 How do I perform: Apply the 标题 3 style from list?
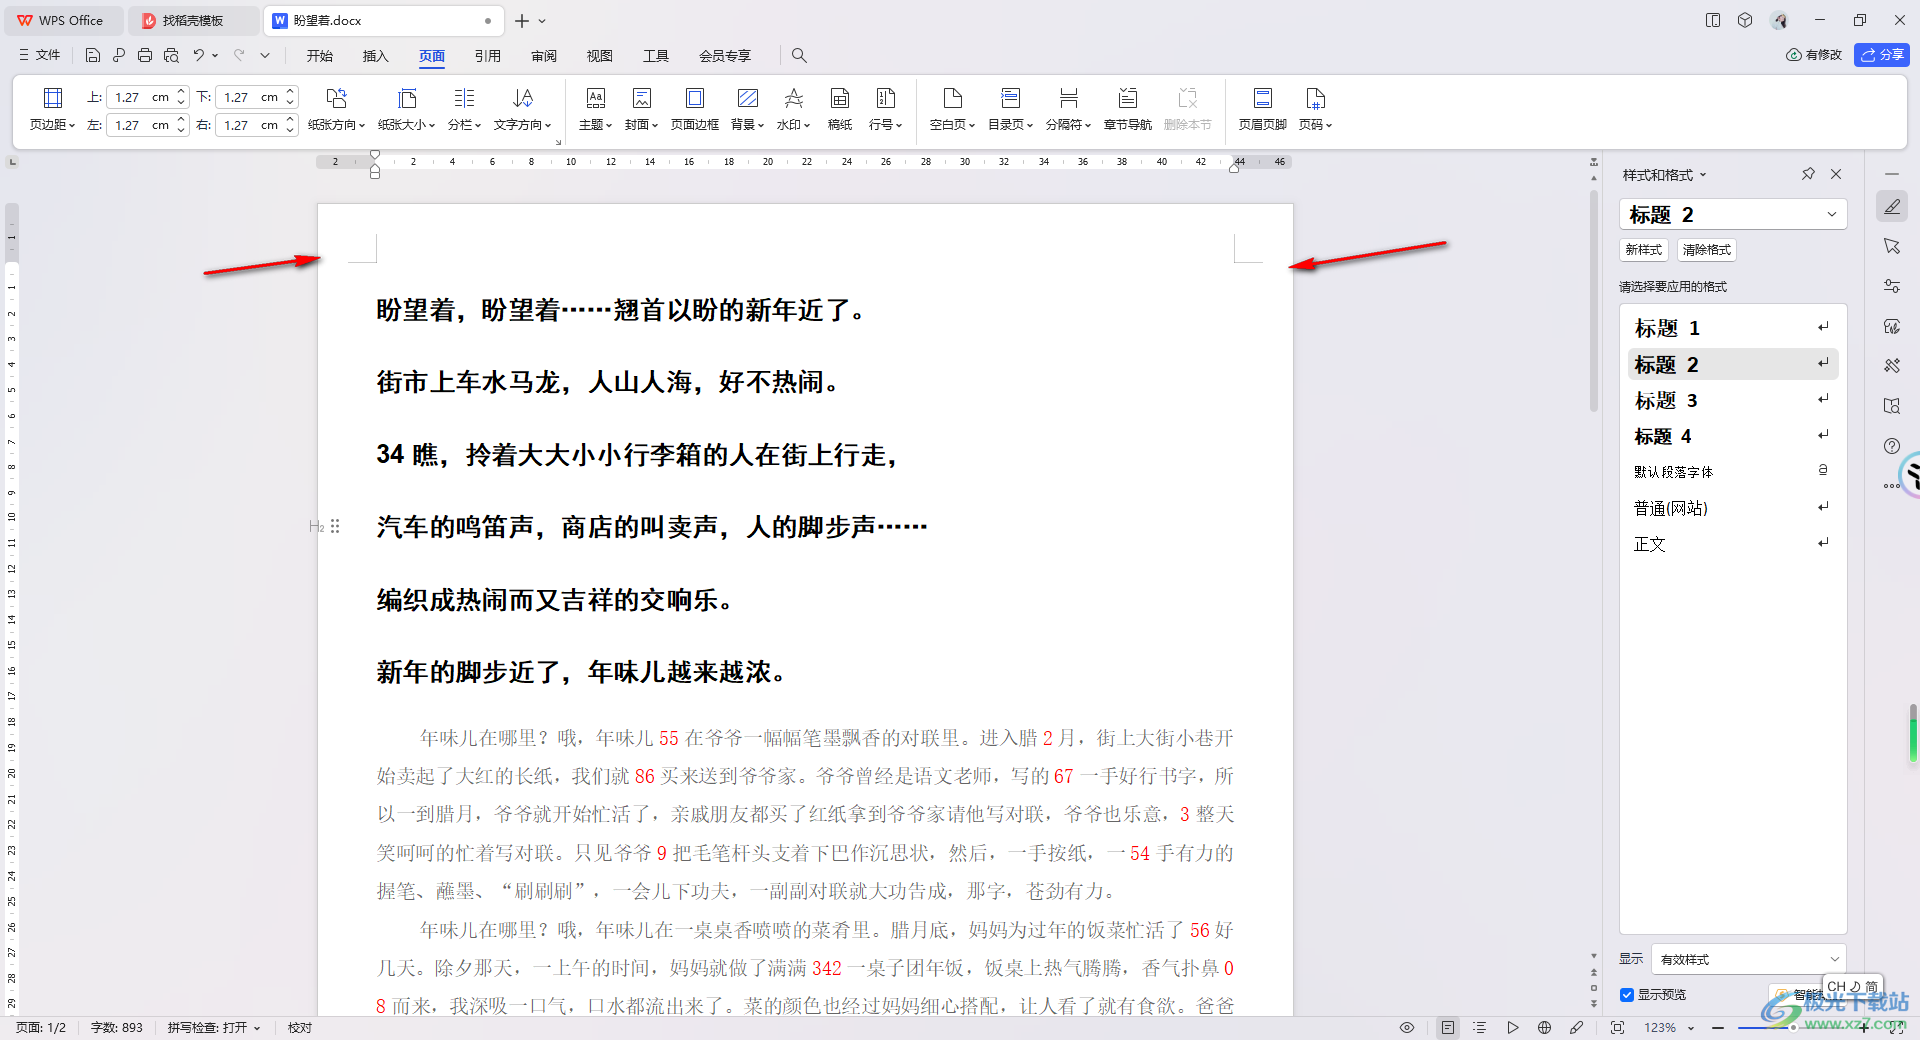[x=1733, y=400]
